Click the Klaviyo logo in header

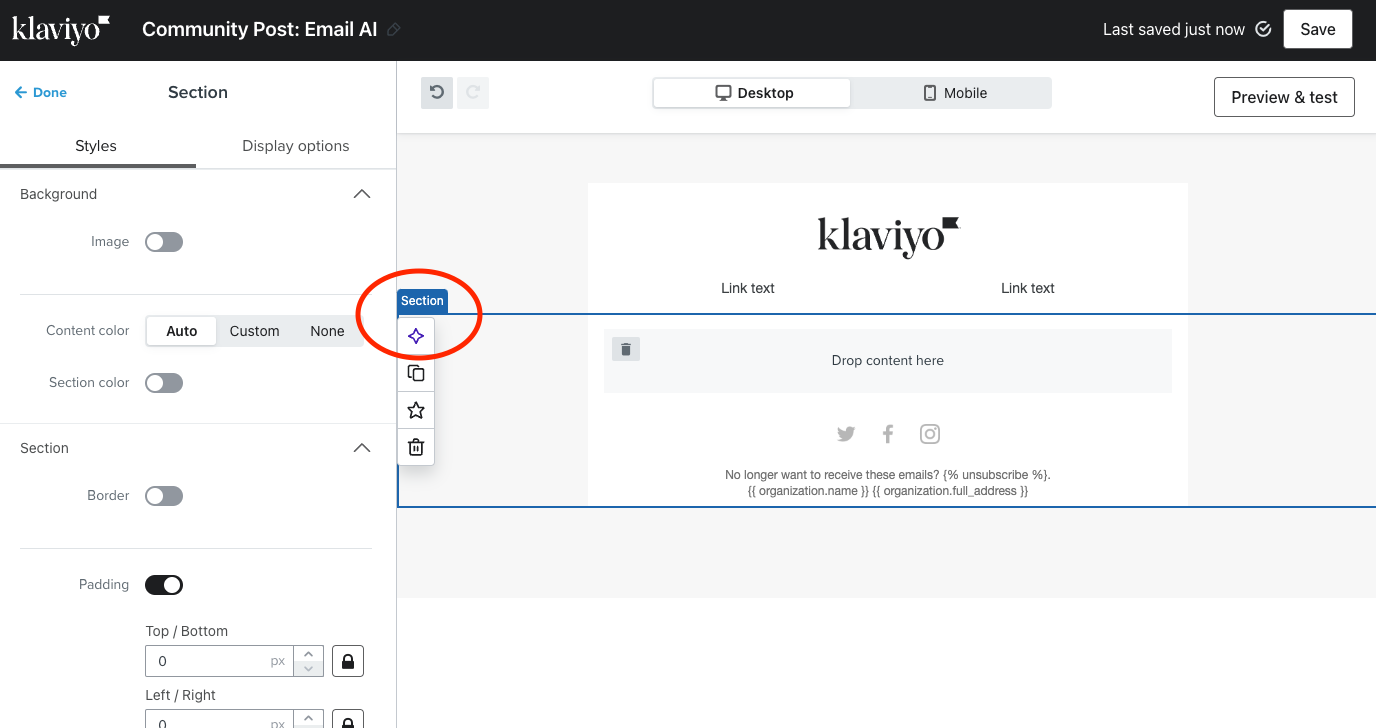pos(61,29)
